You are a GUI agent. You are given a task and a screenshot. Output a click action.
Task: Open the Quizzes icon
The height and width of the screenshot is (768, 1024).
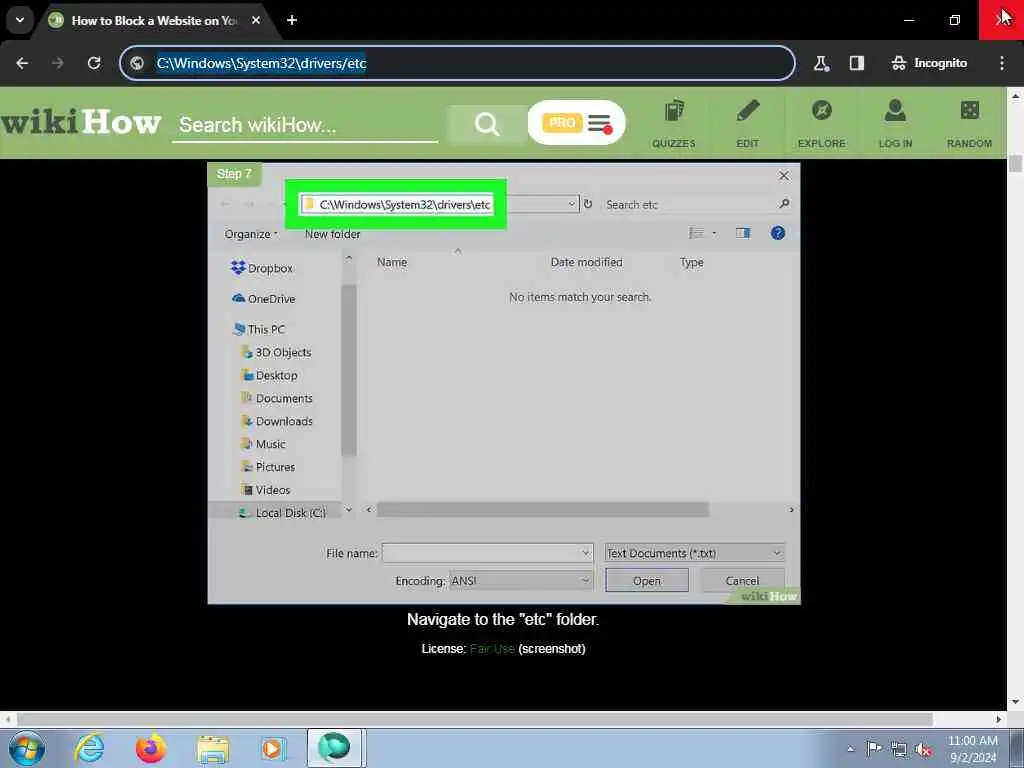pos(673,123)
